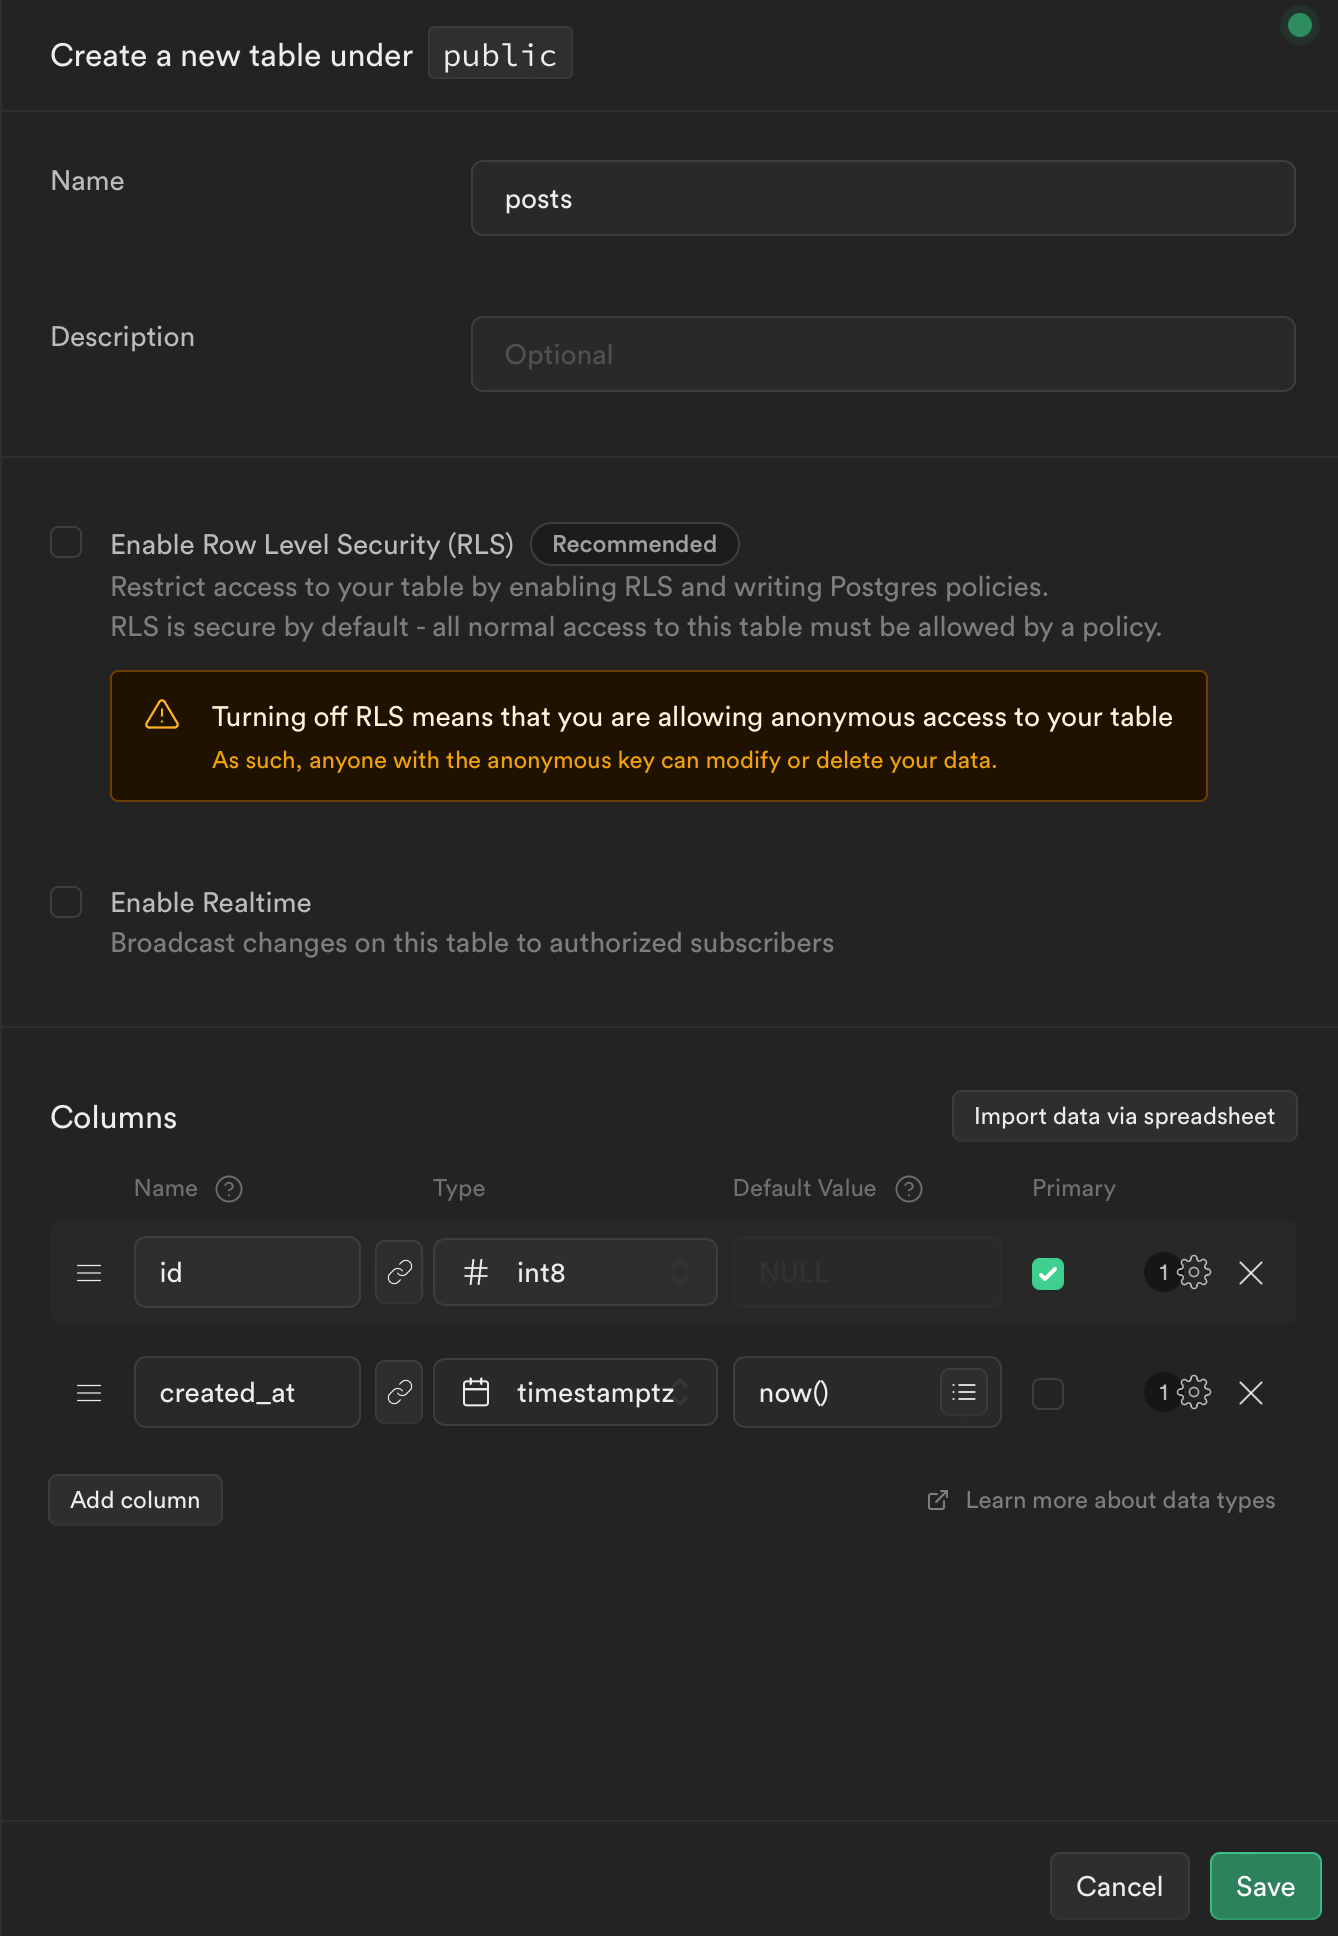Click the Type column header
Screen dimensions: 1338x1936
click(459, 1188)
